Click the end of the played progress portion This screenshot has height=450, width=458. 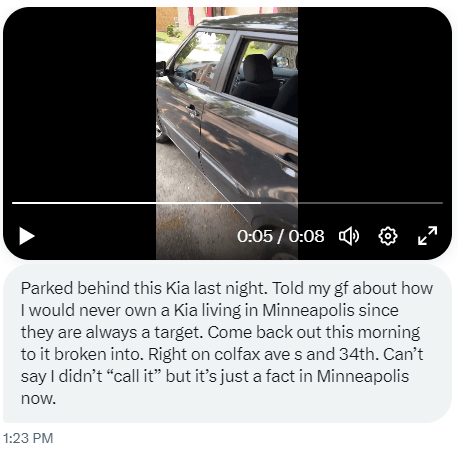point(261,203)
